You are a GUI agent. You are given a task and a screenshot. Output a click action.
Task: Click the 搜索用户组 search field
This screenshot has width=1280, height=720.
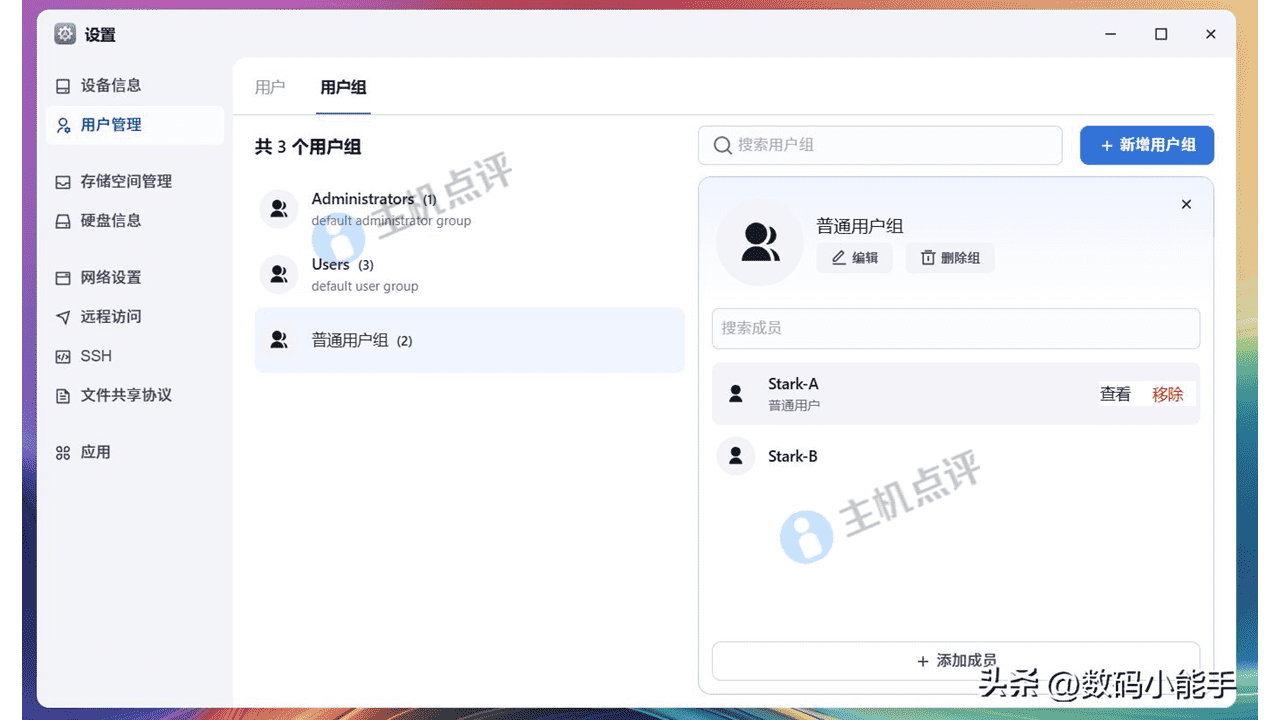click(880, 146)
